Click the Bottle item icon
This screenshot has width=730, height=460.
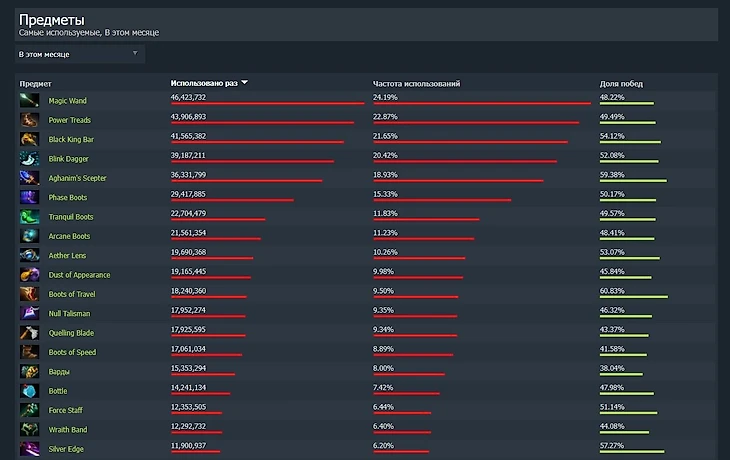29,391
